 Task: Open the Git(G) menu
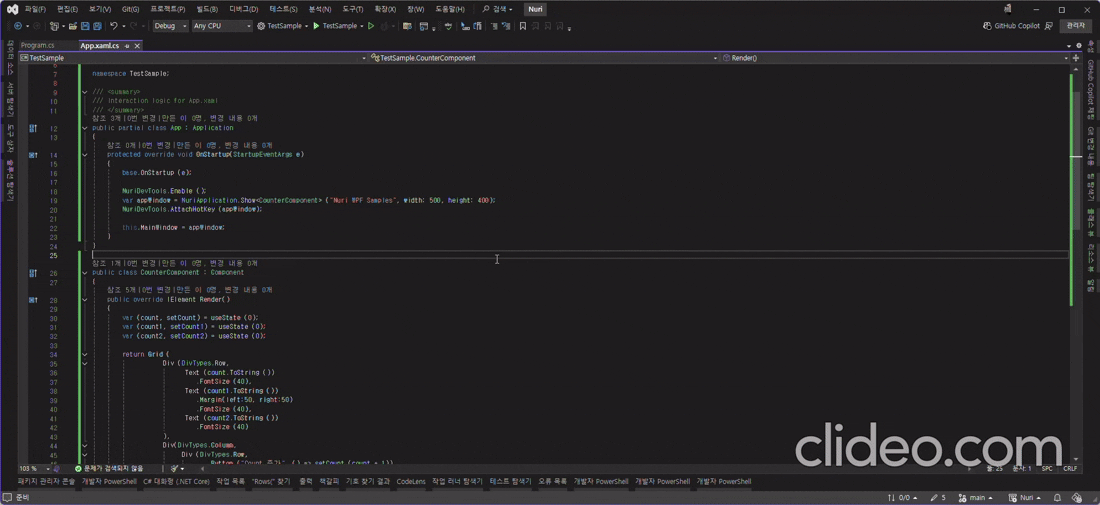click(x=130, y=10)
